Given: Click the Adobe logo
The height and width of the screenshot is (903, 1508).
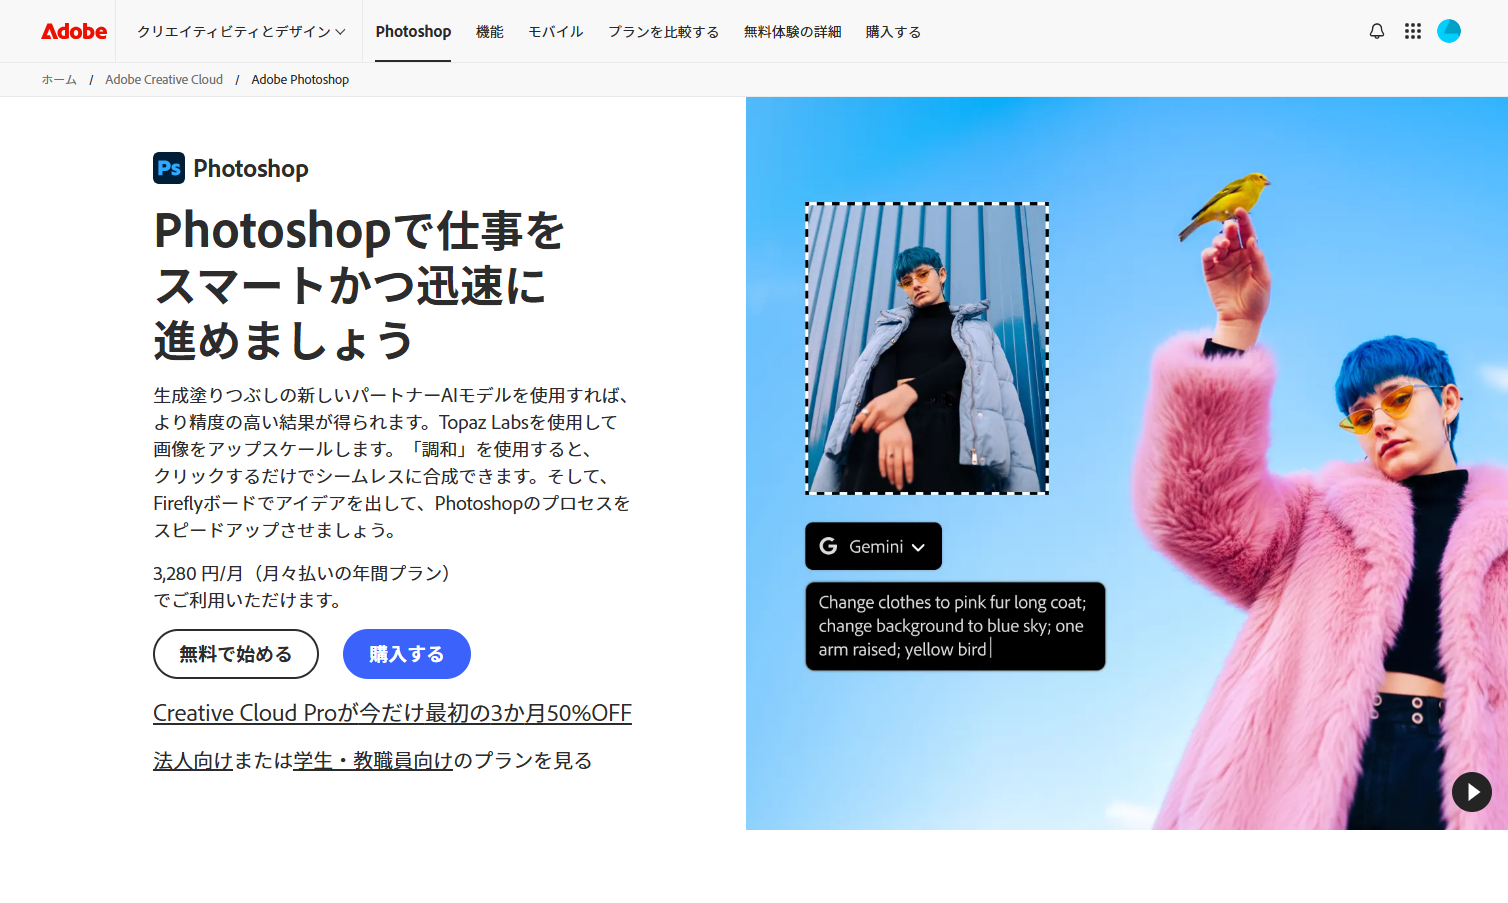Looking at the screenshot, I should click(x=74, y=31).
